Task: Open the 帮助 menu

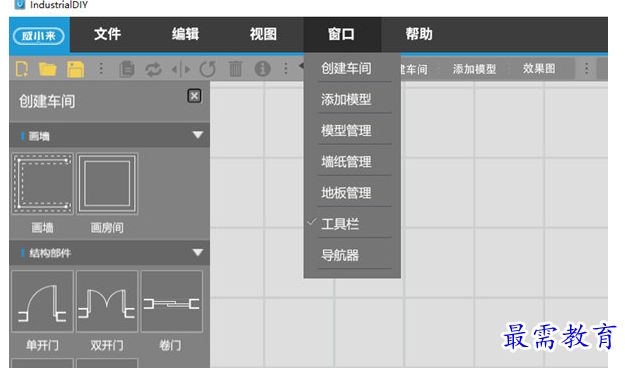Action: click(419, 34)
